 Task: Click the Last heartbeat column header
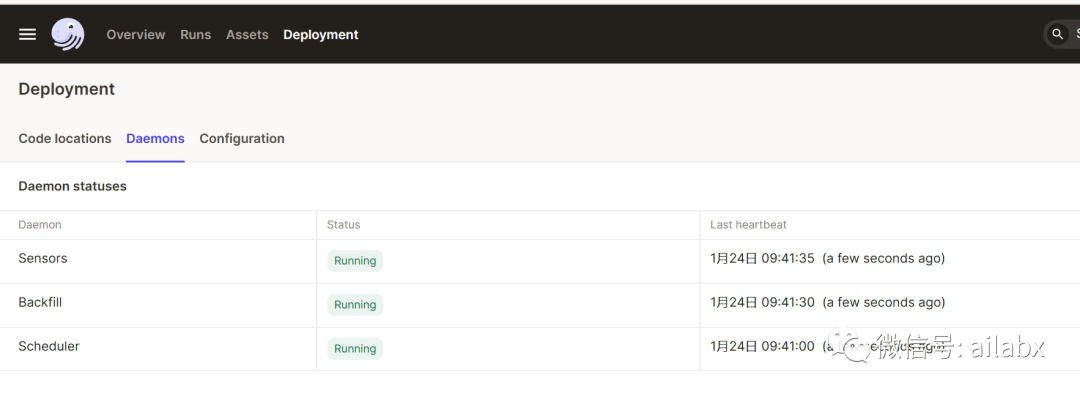click(x=748, y=225)
